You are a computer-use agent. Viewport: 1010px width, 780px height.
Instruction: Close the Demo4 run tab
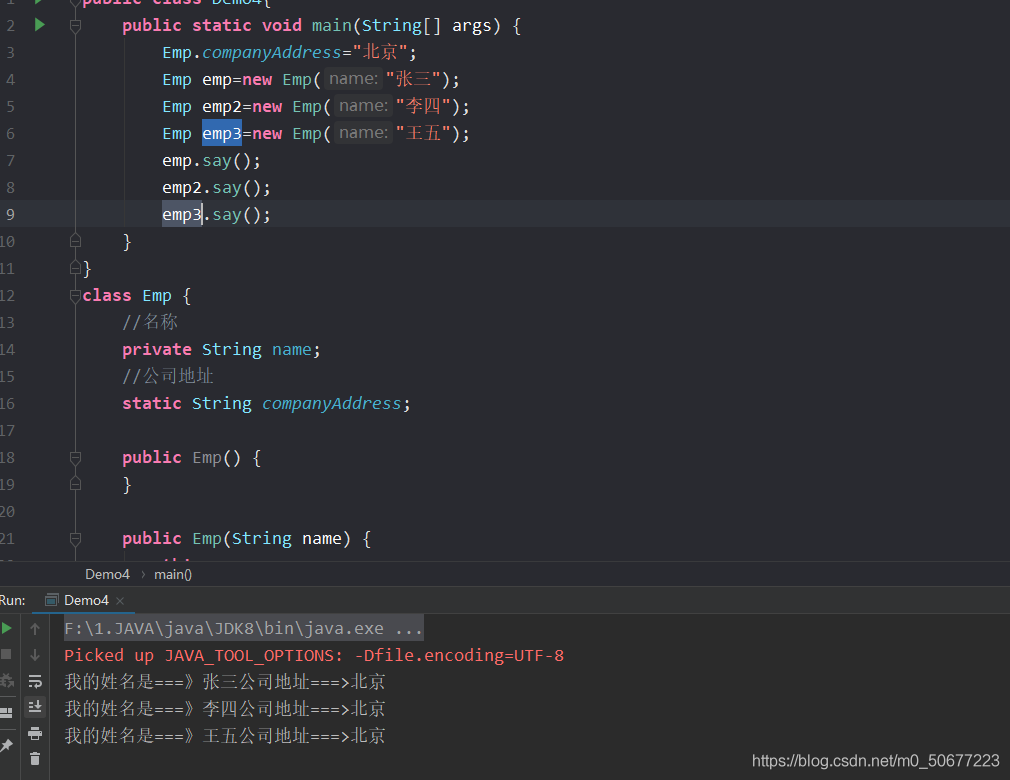(x=120, y=601)
